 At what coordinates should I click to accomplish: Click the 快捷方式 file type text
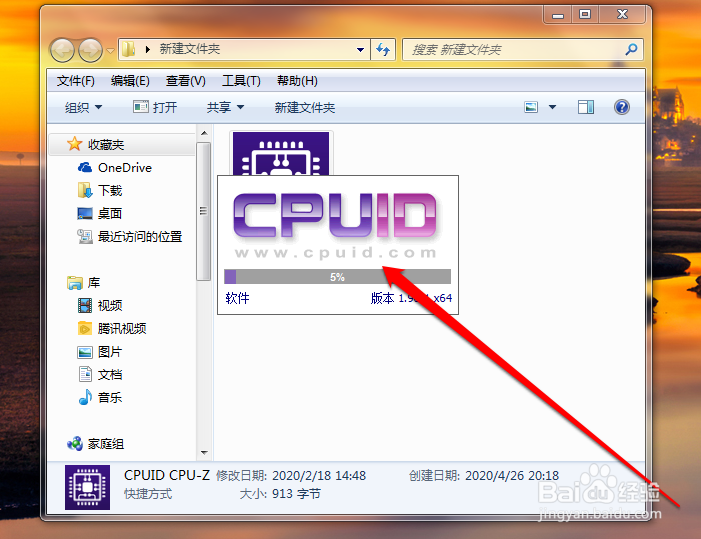148,494
